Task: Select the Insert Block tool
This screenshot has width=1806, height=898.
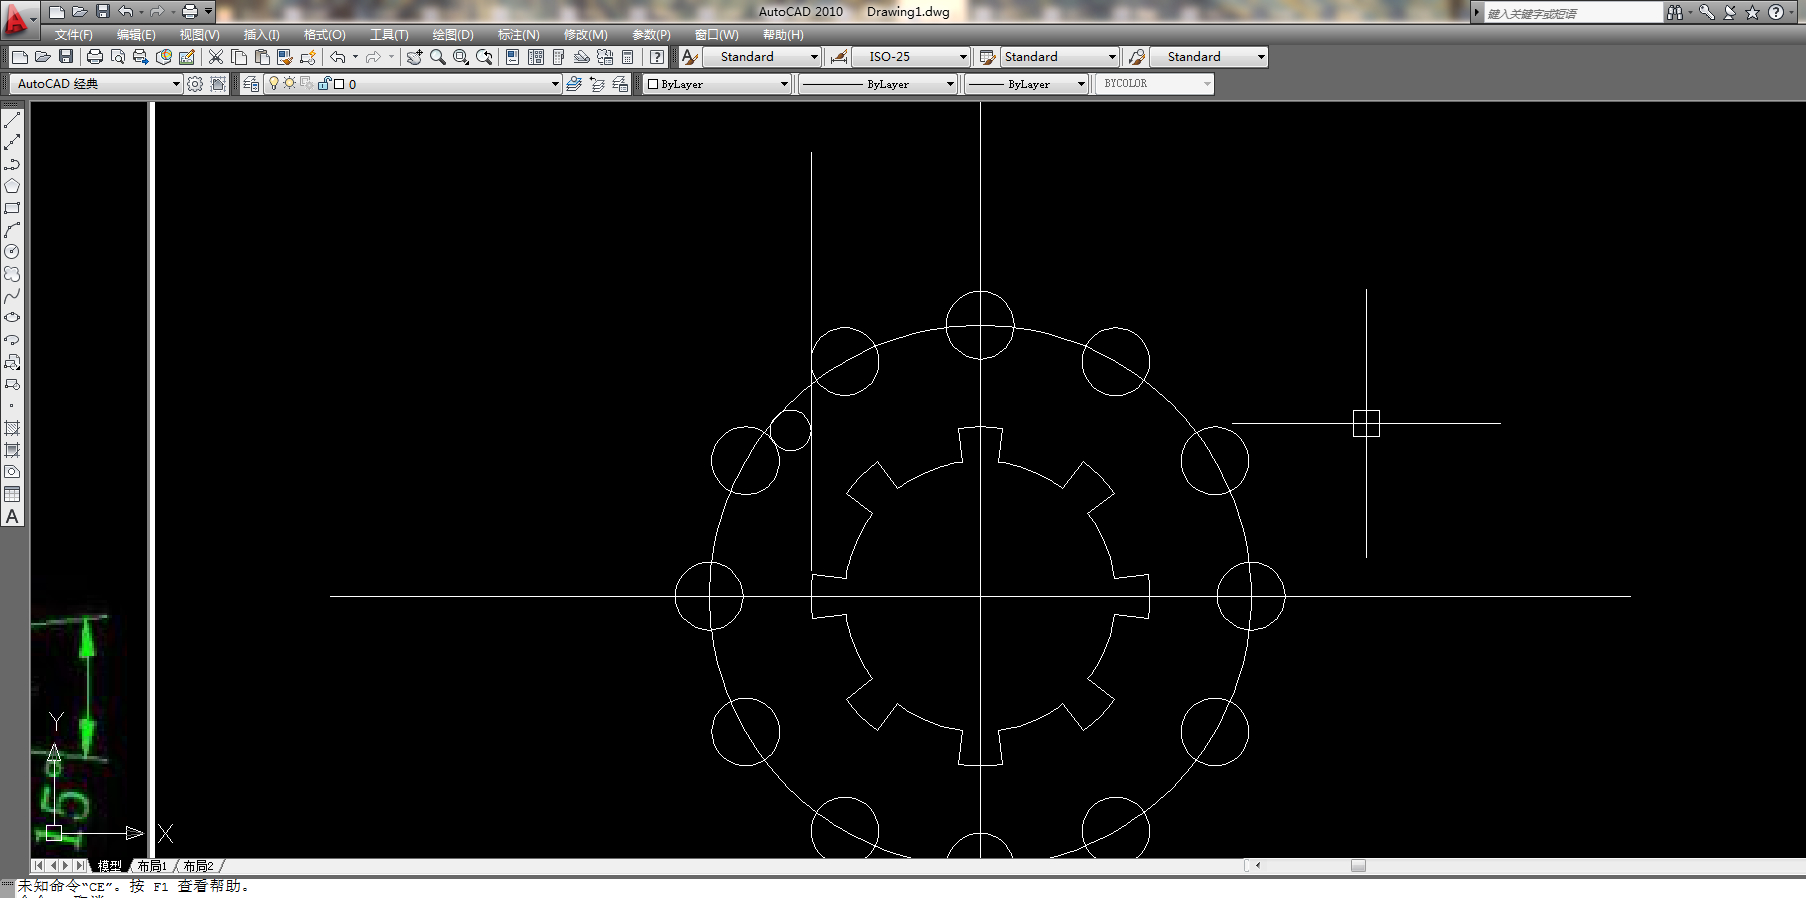Action: point(12,362)
